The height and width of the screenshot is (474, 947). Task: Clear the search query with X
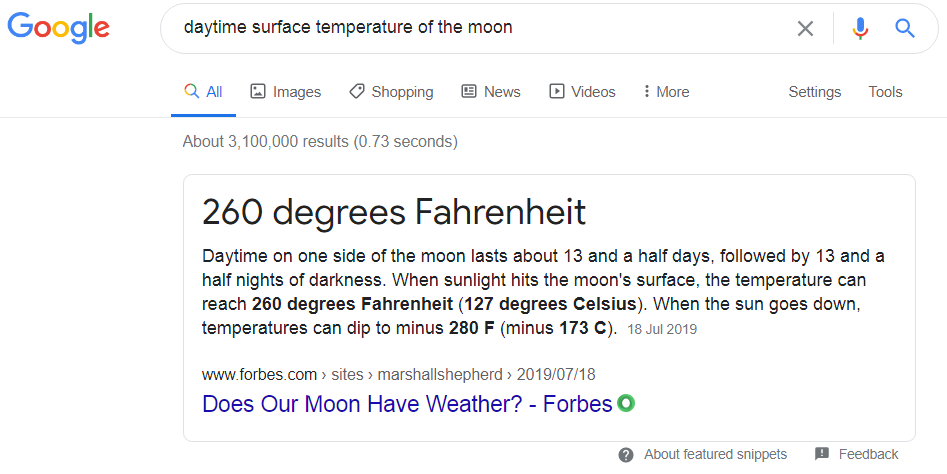pos(805,28)
